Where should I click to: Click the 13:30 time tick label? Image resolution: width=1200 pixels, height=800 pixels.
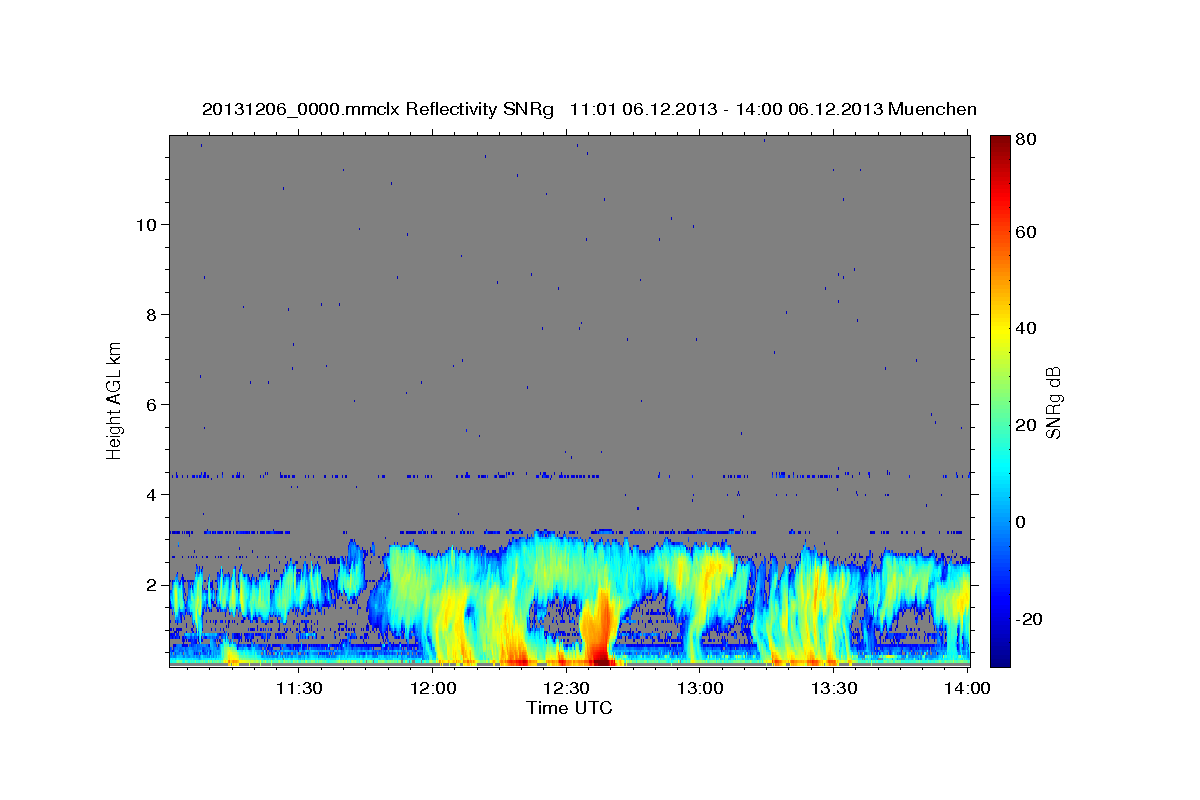point(834,688)
